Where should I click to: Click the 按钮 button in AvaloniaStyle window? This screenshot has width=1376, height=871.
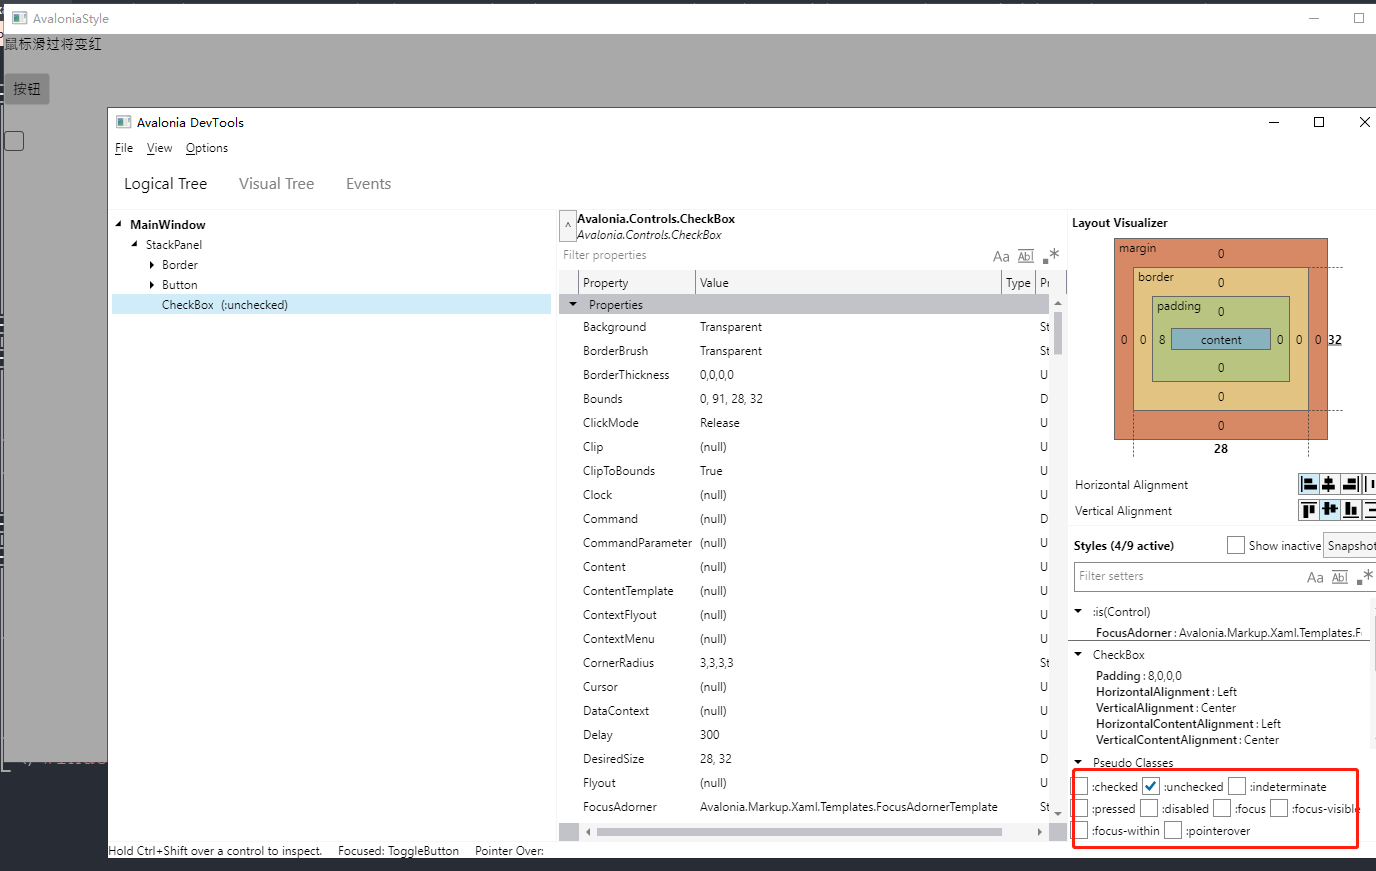pos(27,89)
